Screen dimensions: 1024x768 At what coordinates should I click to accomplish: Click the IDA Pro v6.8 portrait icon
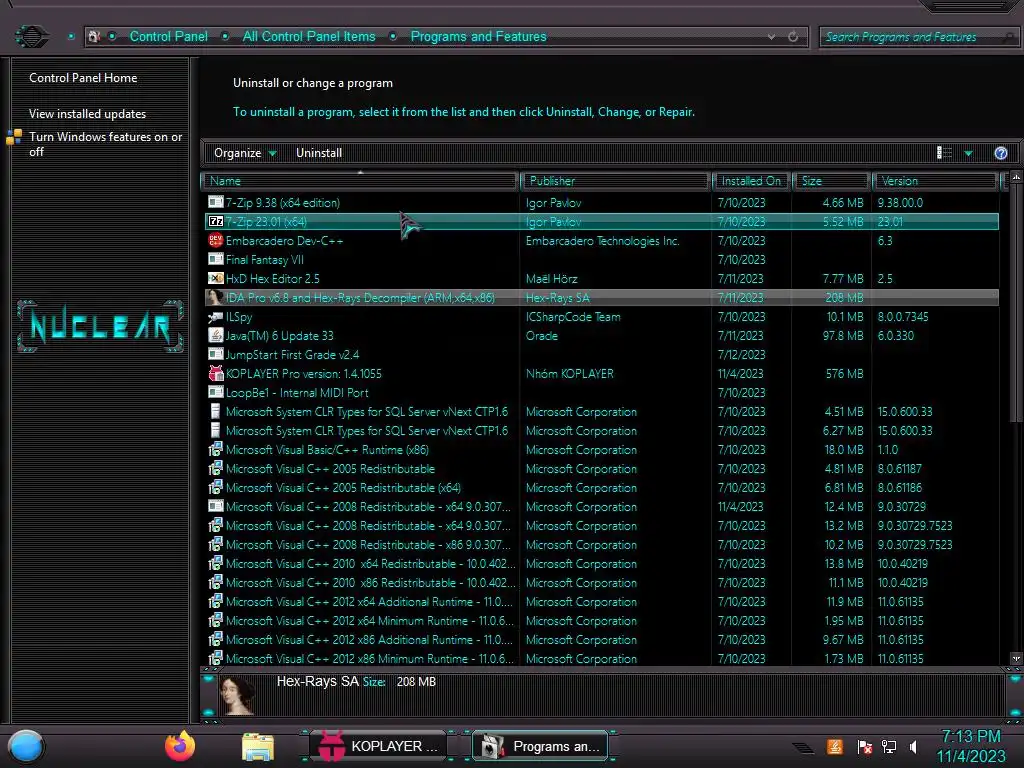[x=216, y=297]
